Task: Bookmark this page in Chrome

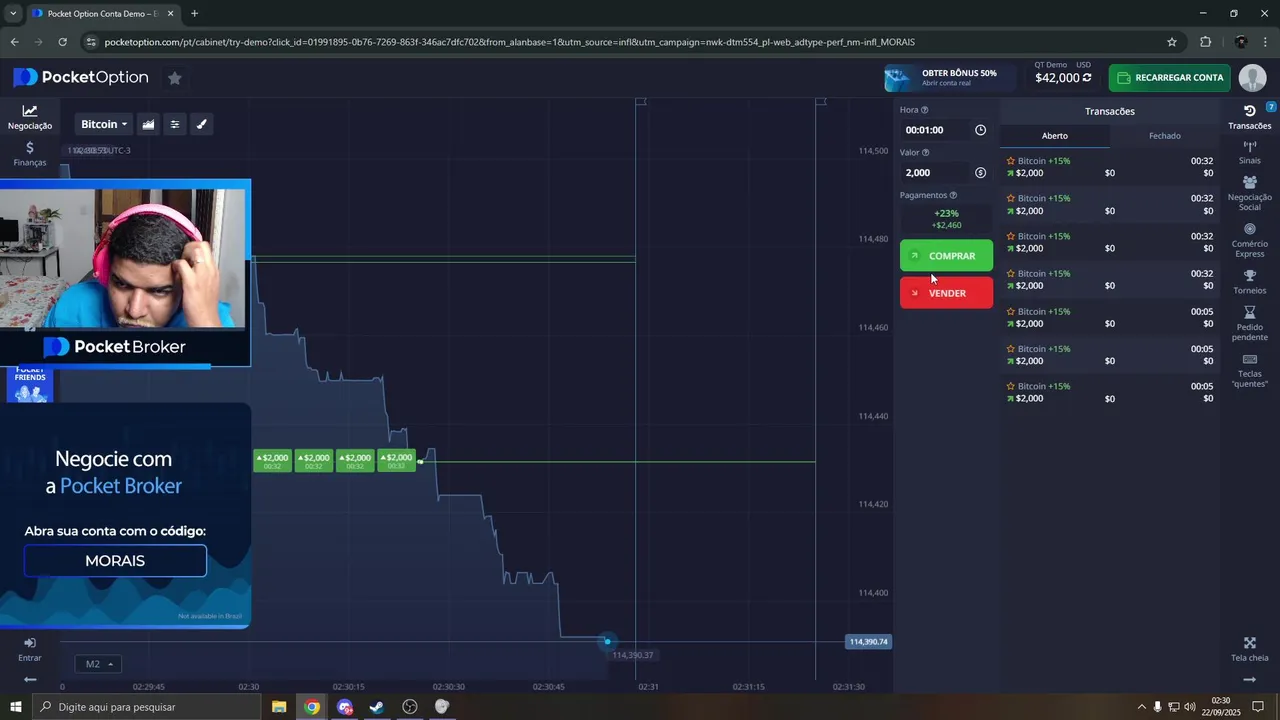Action: coord(1172,42)
